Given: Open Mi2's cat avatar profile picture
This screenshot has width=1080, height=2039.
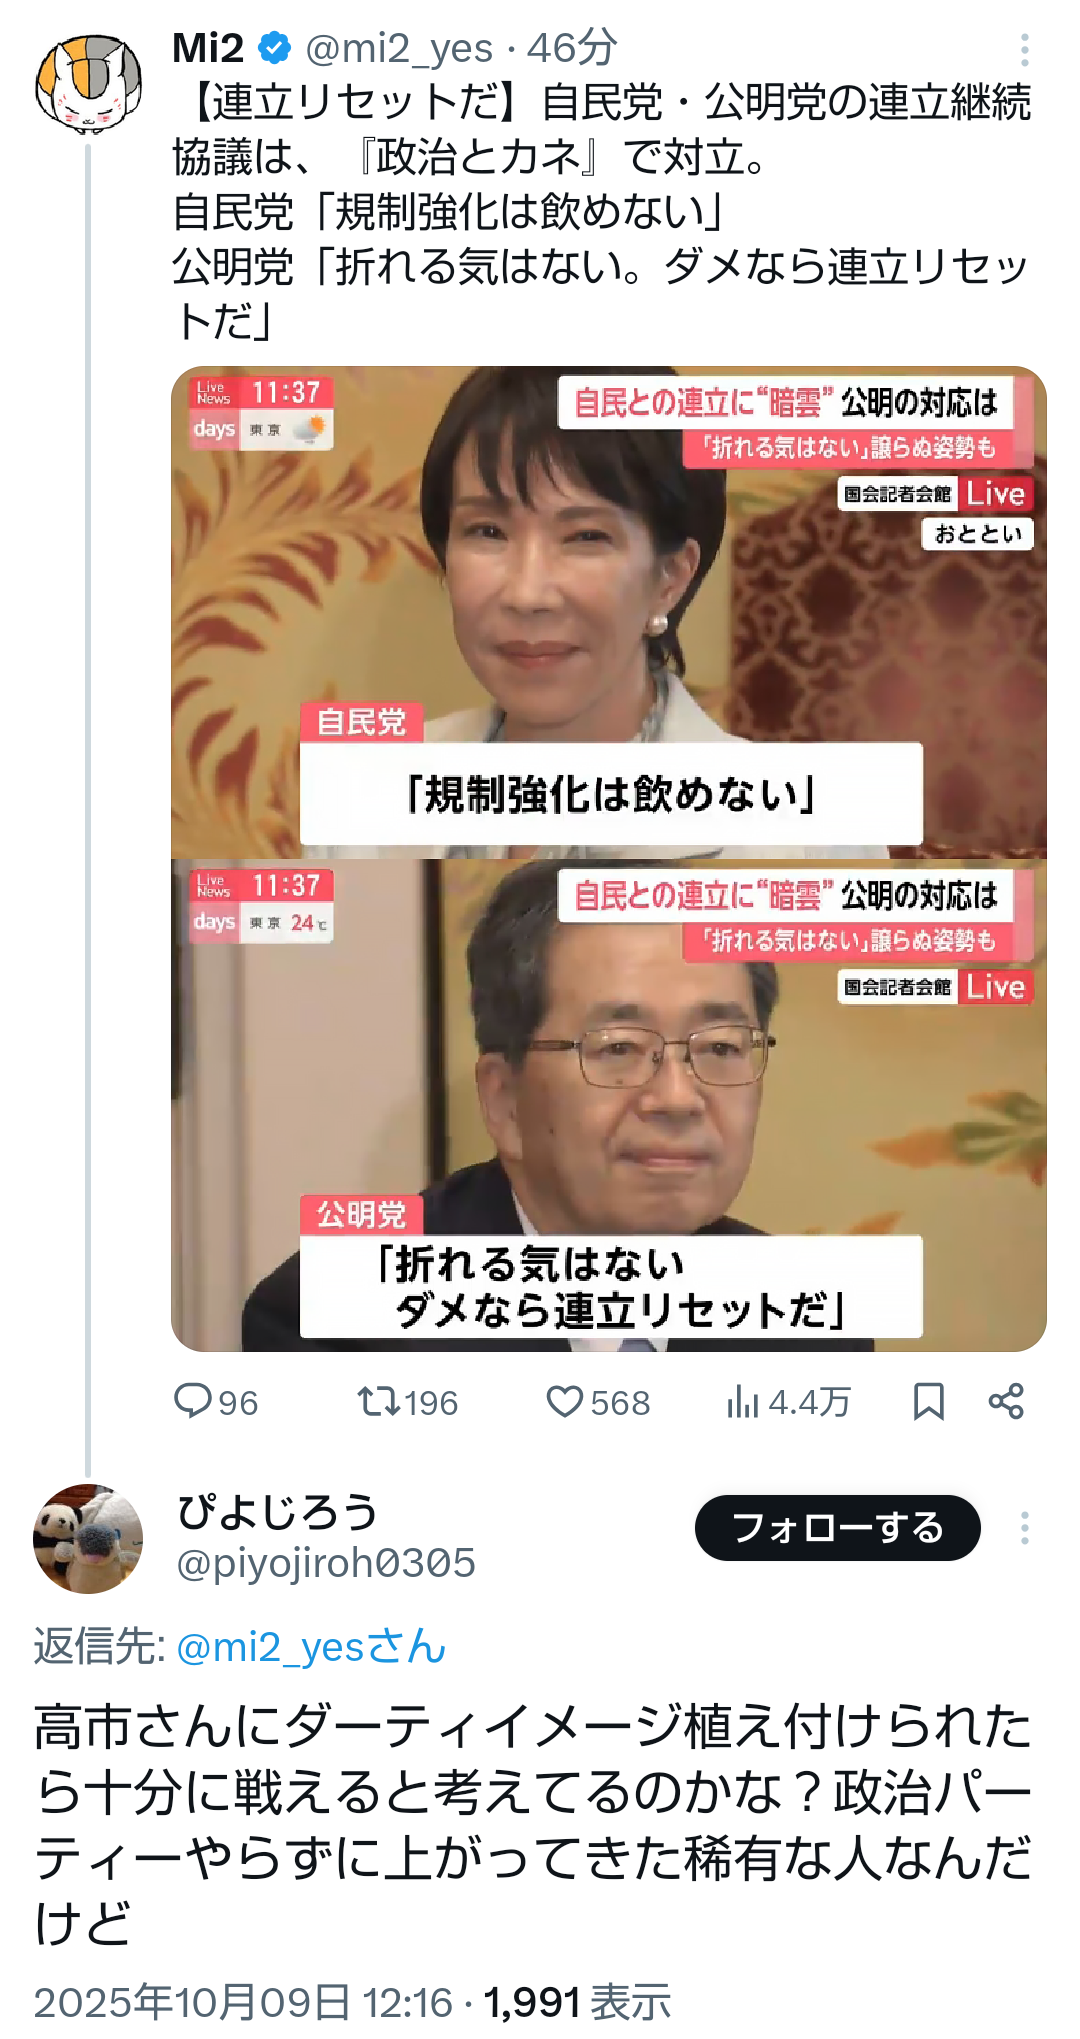Looking at the screenshot, I should point(88,85).
